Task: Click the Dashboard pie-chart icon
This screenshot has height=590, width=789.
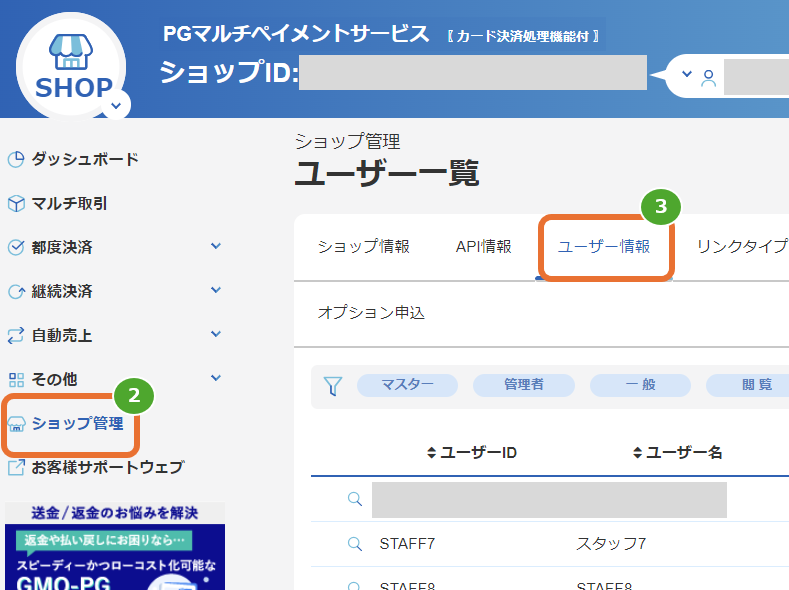Action: (x=16, y=159)
